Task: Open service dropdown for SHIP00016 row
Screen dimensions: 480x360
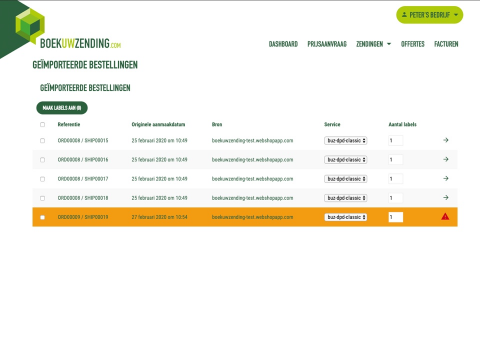Action: (x=346, y=160)
